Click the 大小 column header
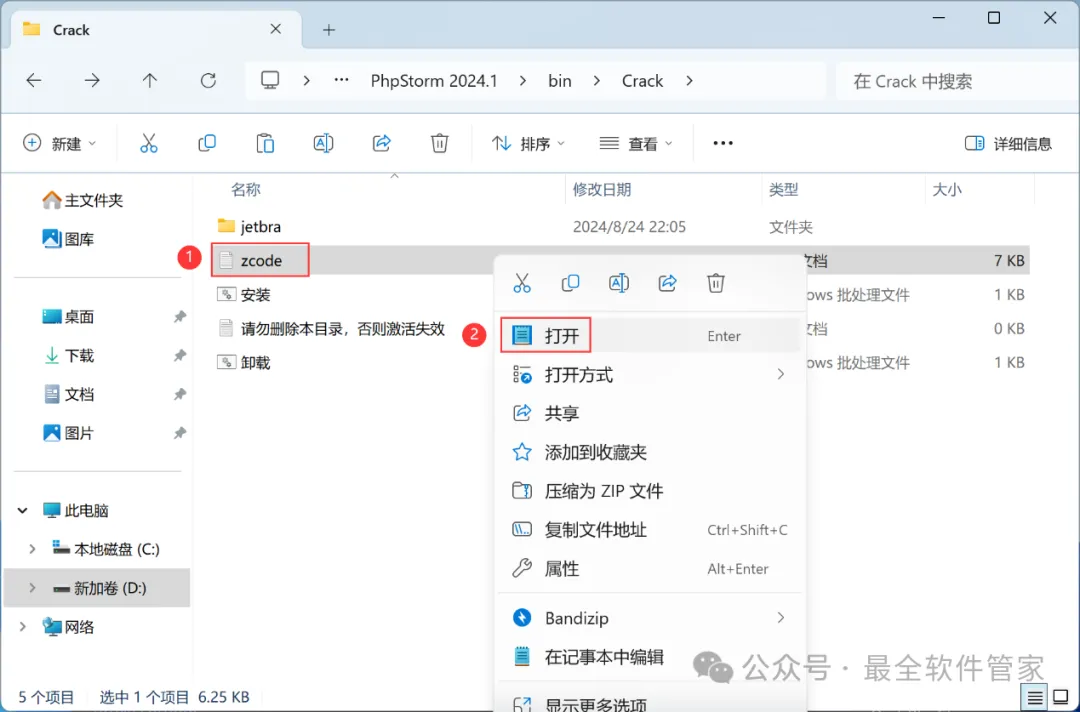 click(946, 189)
